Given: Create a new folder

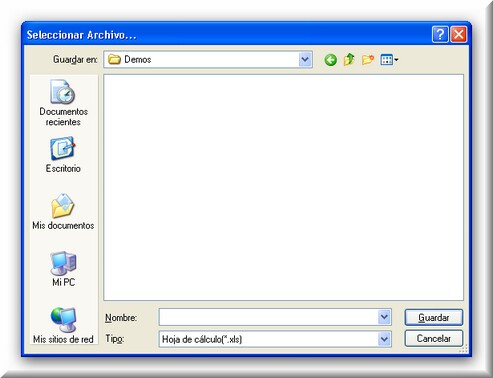Looking at the screenshot, I should [x=368, y=60].
